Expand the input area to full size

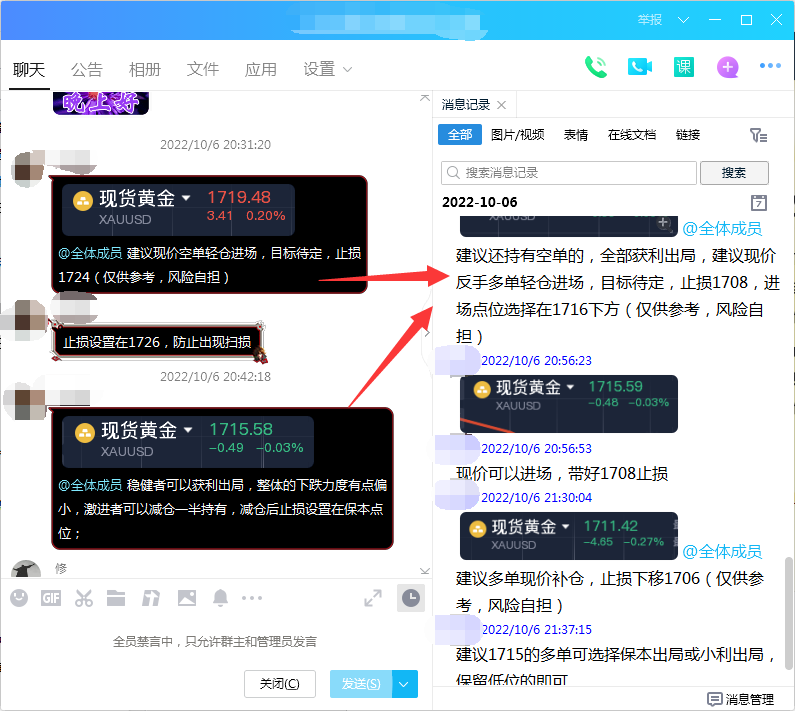pos(372,598)
